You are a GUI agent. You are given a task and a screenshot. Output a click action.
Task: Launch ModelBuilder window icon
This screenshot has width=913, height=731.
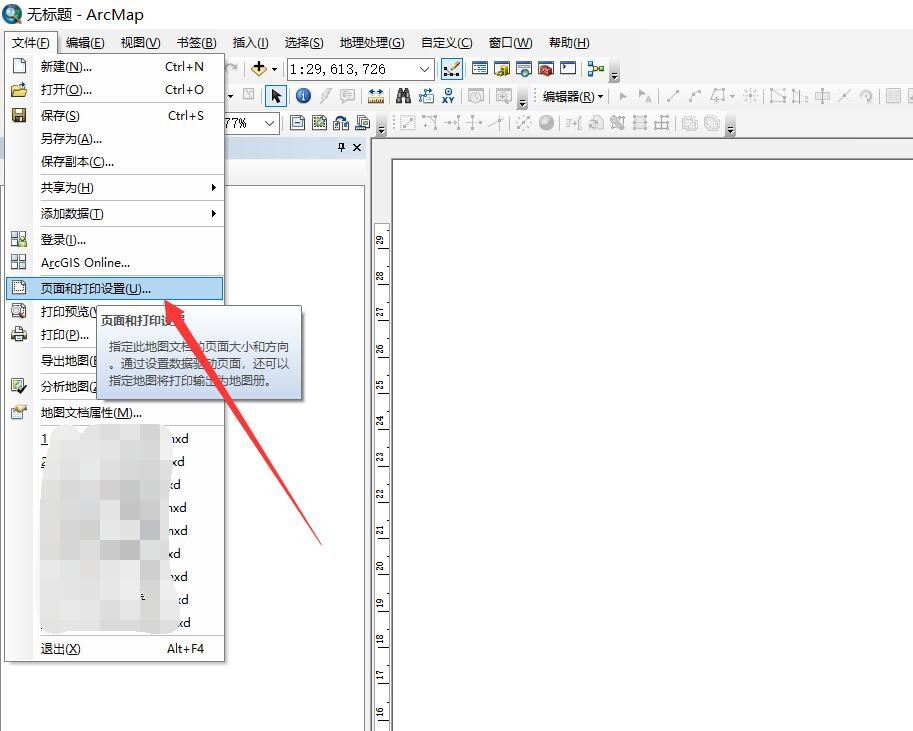tap(596, 69)
